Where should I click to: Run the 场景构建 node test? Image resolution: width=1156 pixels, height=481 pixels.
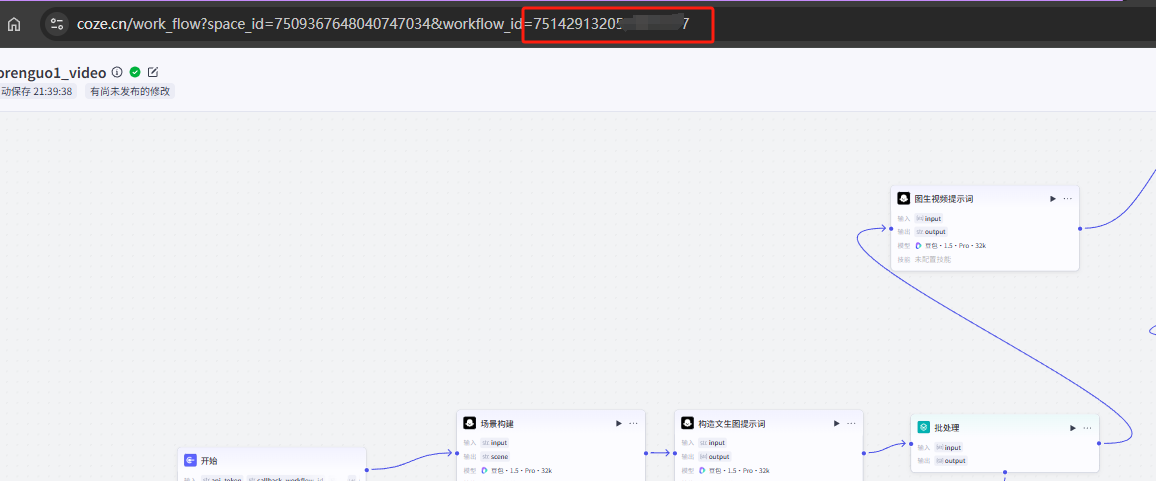point(619,424)
